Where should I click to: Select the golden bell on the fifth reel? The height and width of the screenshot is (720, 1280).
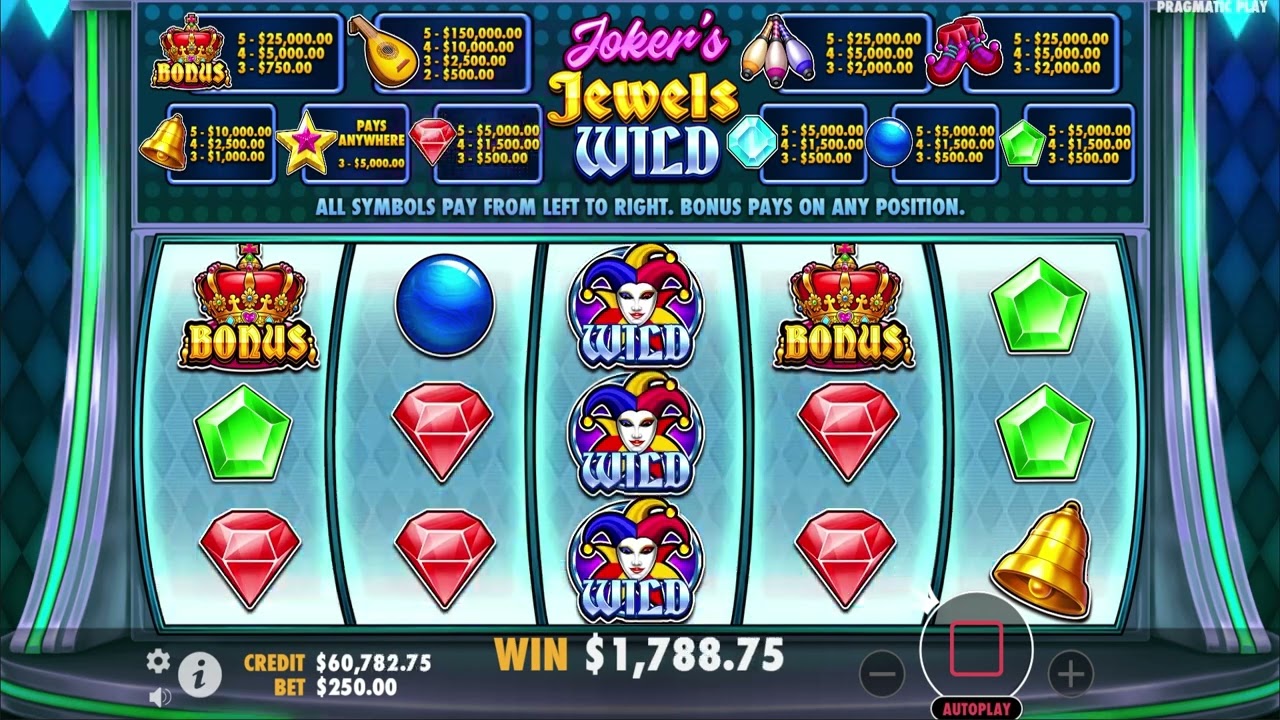point(1042,558)
